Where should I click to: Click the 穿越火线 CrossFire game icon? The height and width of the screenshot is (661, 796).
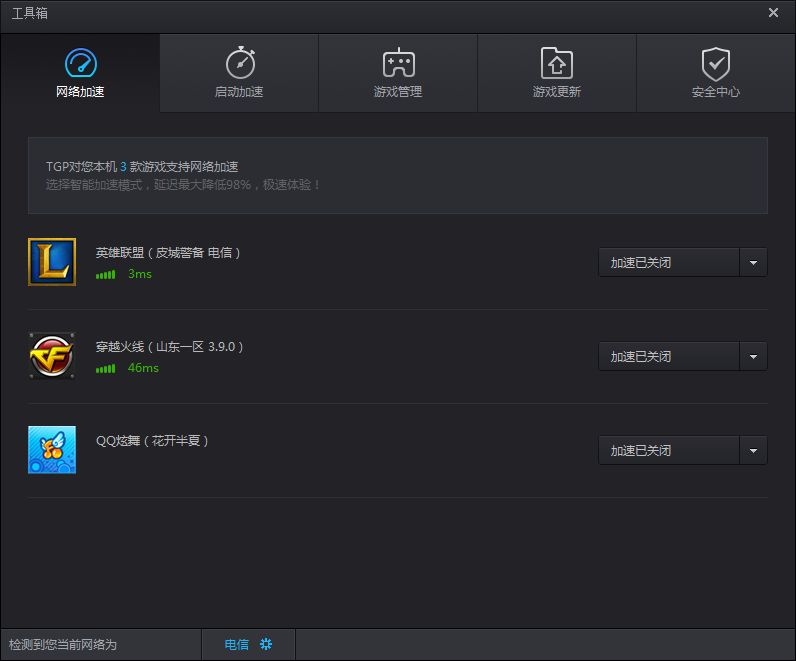tap(52, 356)
